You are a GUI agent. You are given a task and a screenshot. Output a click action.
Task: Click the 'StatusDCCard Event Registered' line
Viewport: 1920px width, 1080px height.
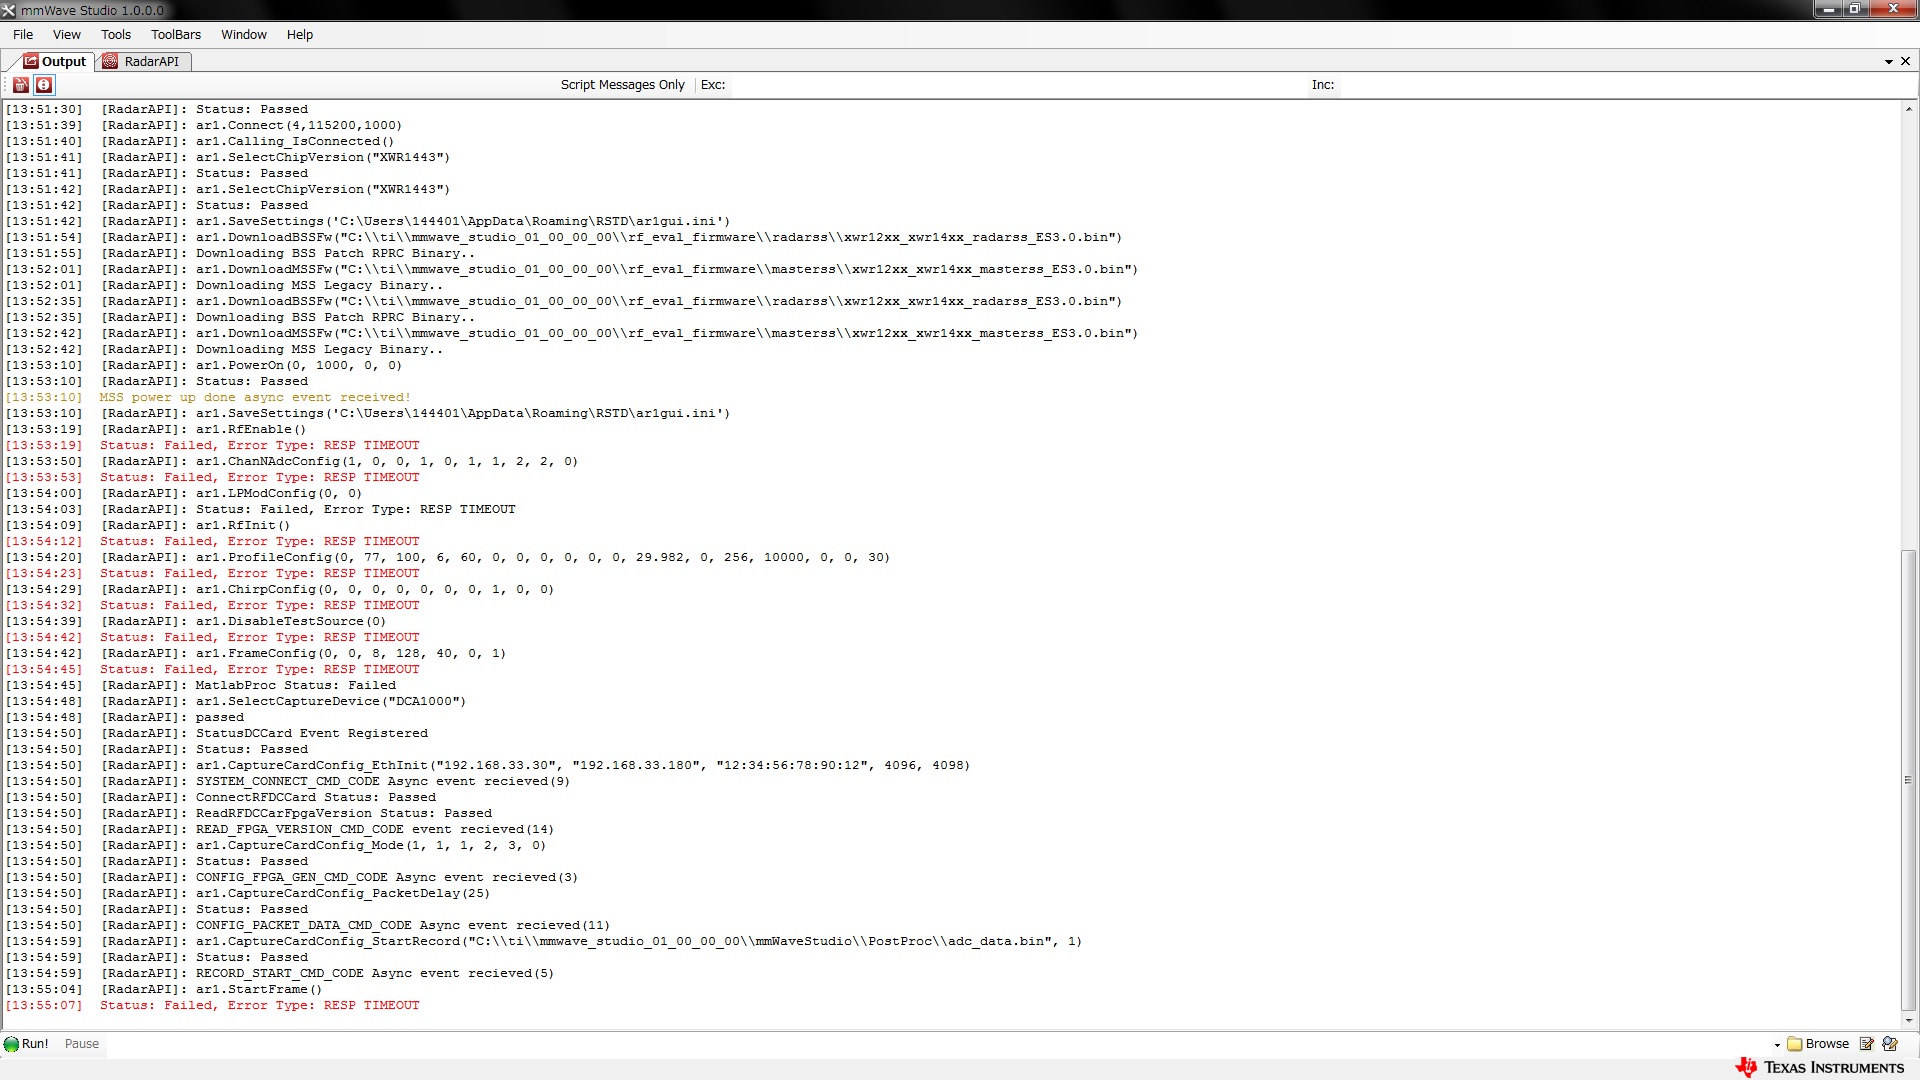(216, 733)
